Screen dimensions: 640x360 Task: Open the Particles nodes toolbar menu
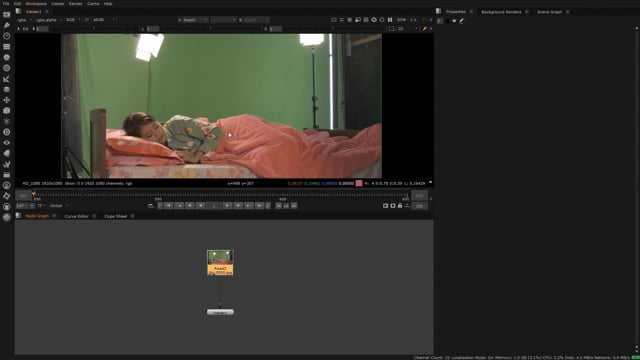pyautogui.click(x=7, y=121)
